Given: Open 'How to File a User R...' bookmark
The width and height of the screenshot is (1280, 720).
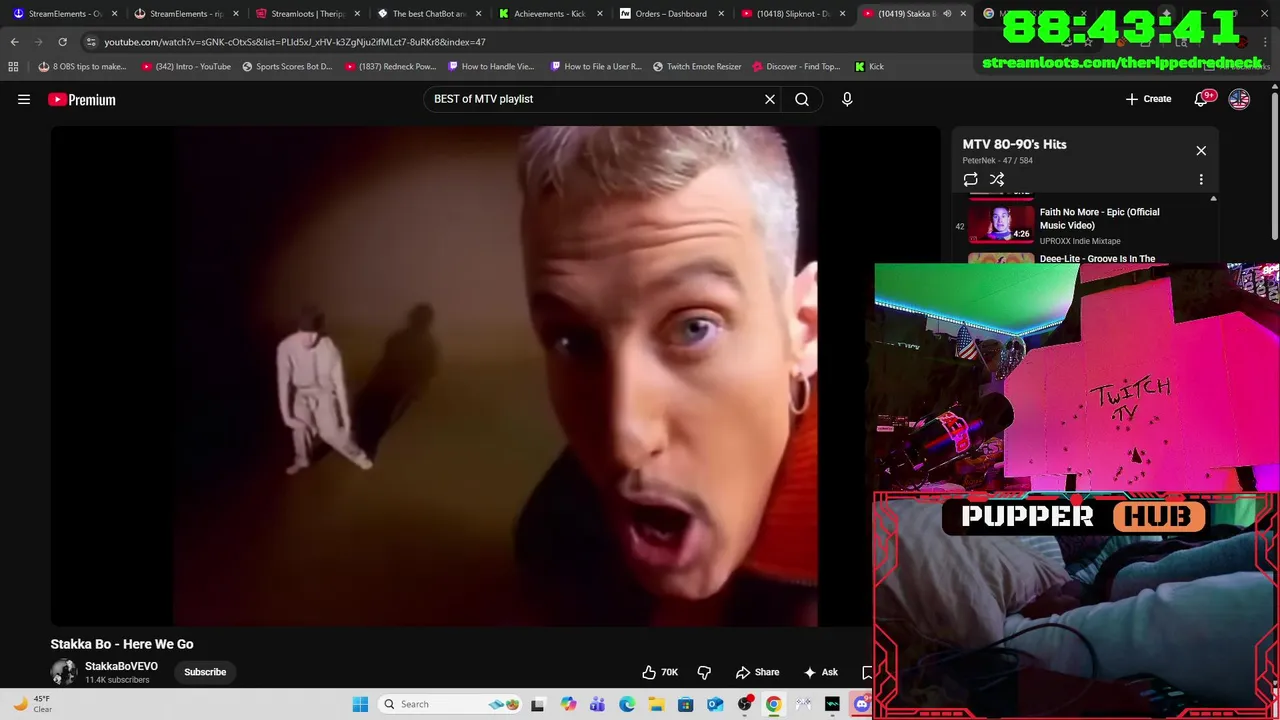Looking at the screenshot, I should point(596,66).
